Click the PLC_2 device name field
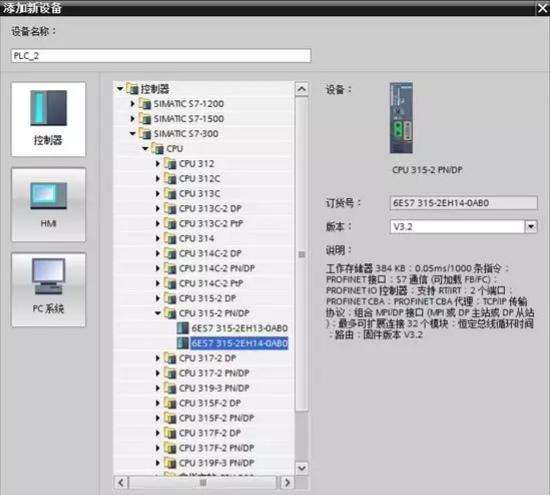The width and height of the screenshot is (550, 495). pos(161,56)
